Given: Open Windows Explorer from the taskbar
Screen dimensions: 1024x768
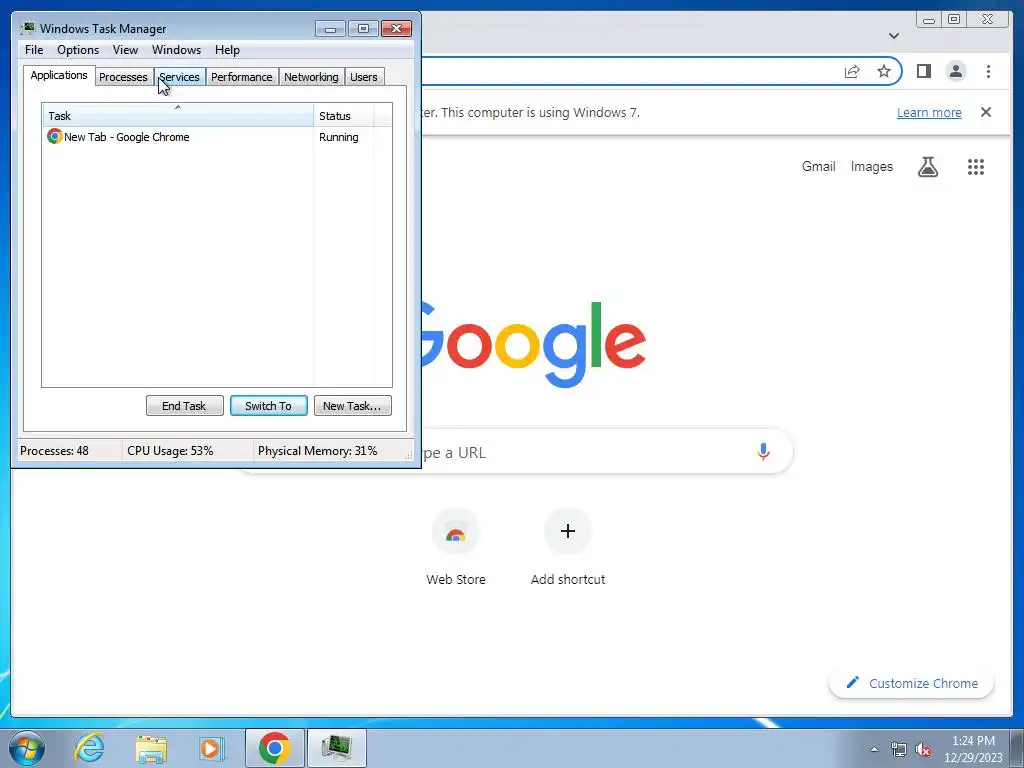Looking at the screenshot, I should pos(151,748).
